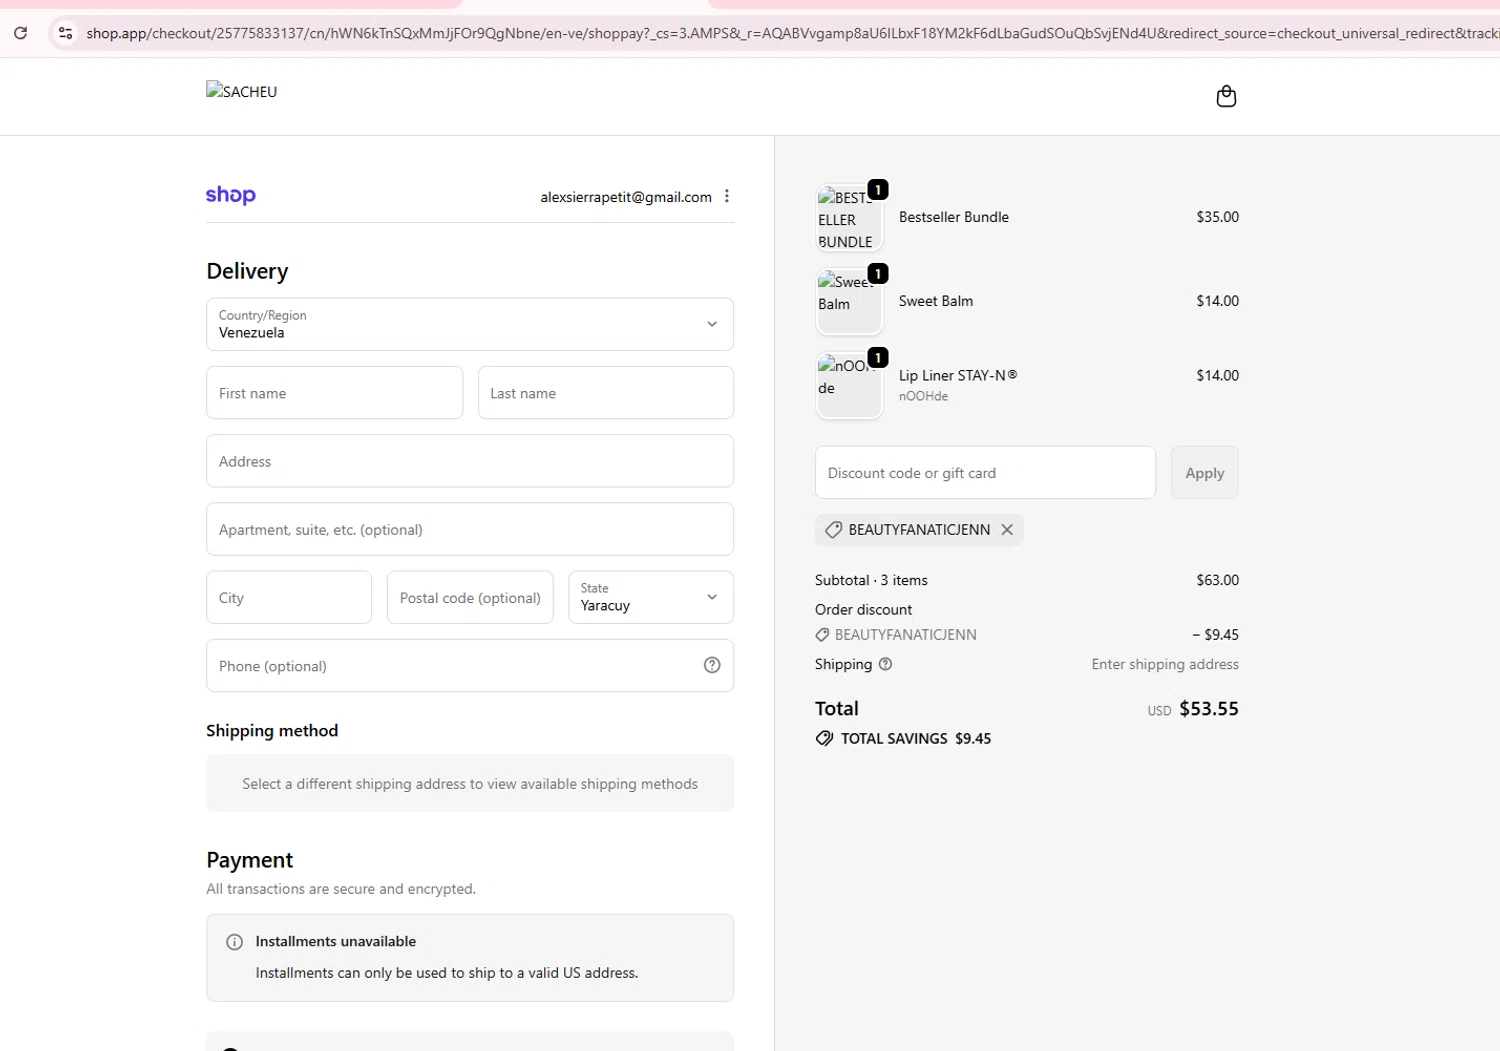The width and height of the screenshot is (1500, 1051).
Task: Click the Bestseller Bundle product name
Action: pyautogui.click(x=954, y=217)
